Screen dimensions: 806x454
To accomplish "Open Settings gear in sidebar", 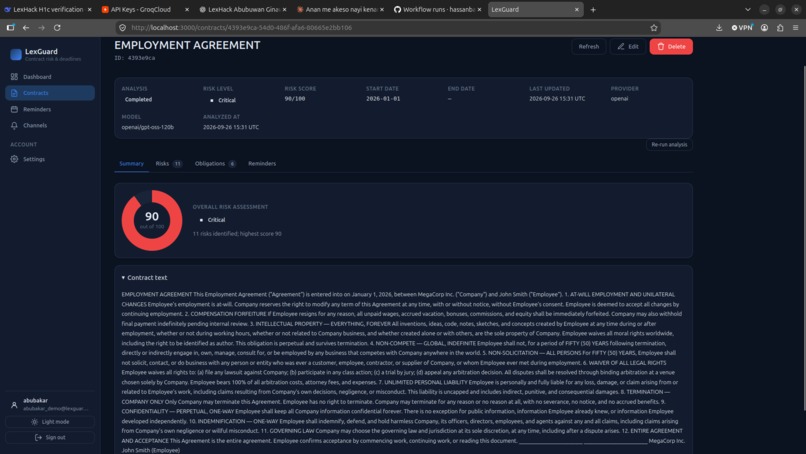I will [50, 159].
